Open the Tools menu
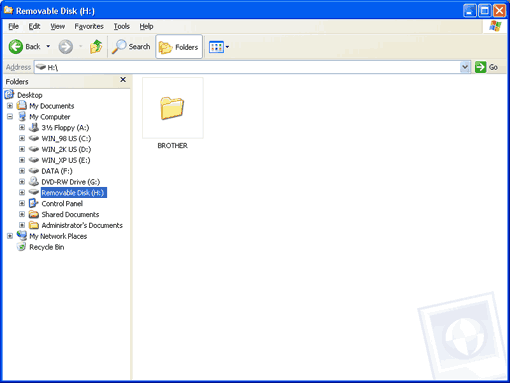 [122, 26]
